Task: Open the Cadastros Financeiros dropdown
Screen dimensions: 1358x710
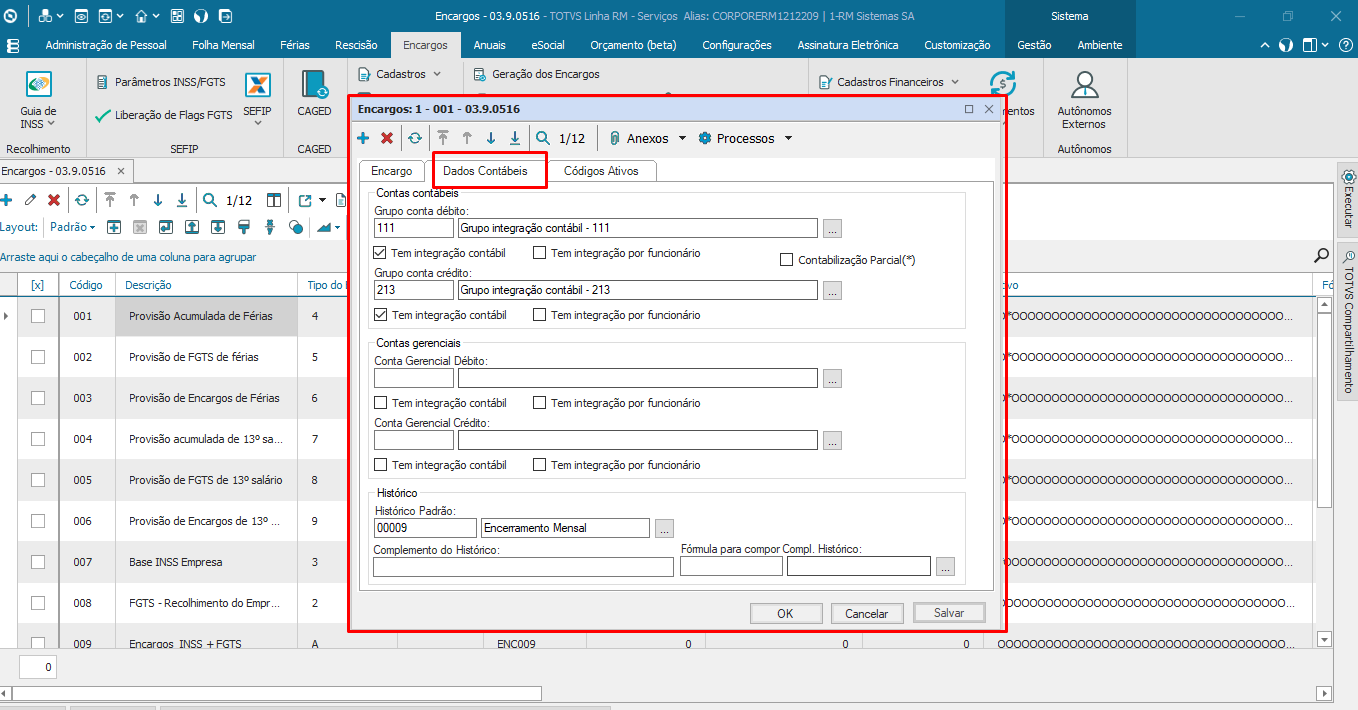Action: pos(889,82)
